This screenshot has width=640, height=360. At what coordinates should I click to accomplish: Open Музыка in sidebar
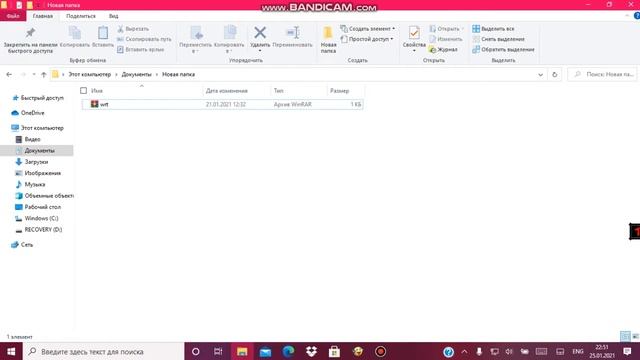[30, 184]
